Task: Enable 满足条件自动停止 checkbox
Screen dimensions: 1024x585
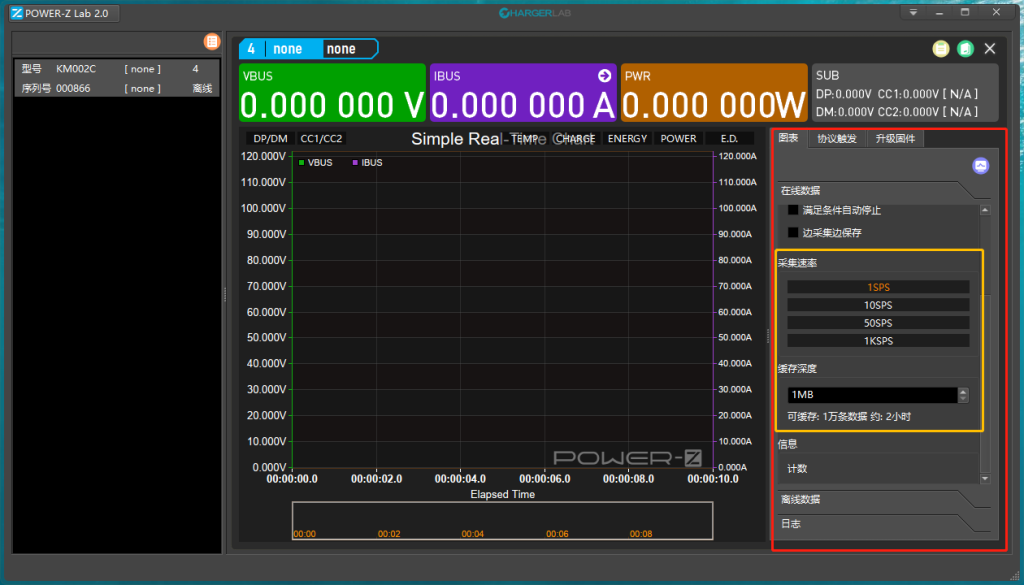Action: point(793,210)
